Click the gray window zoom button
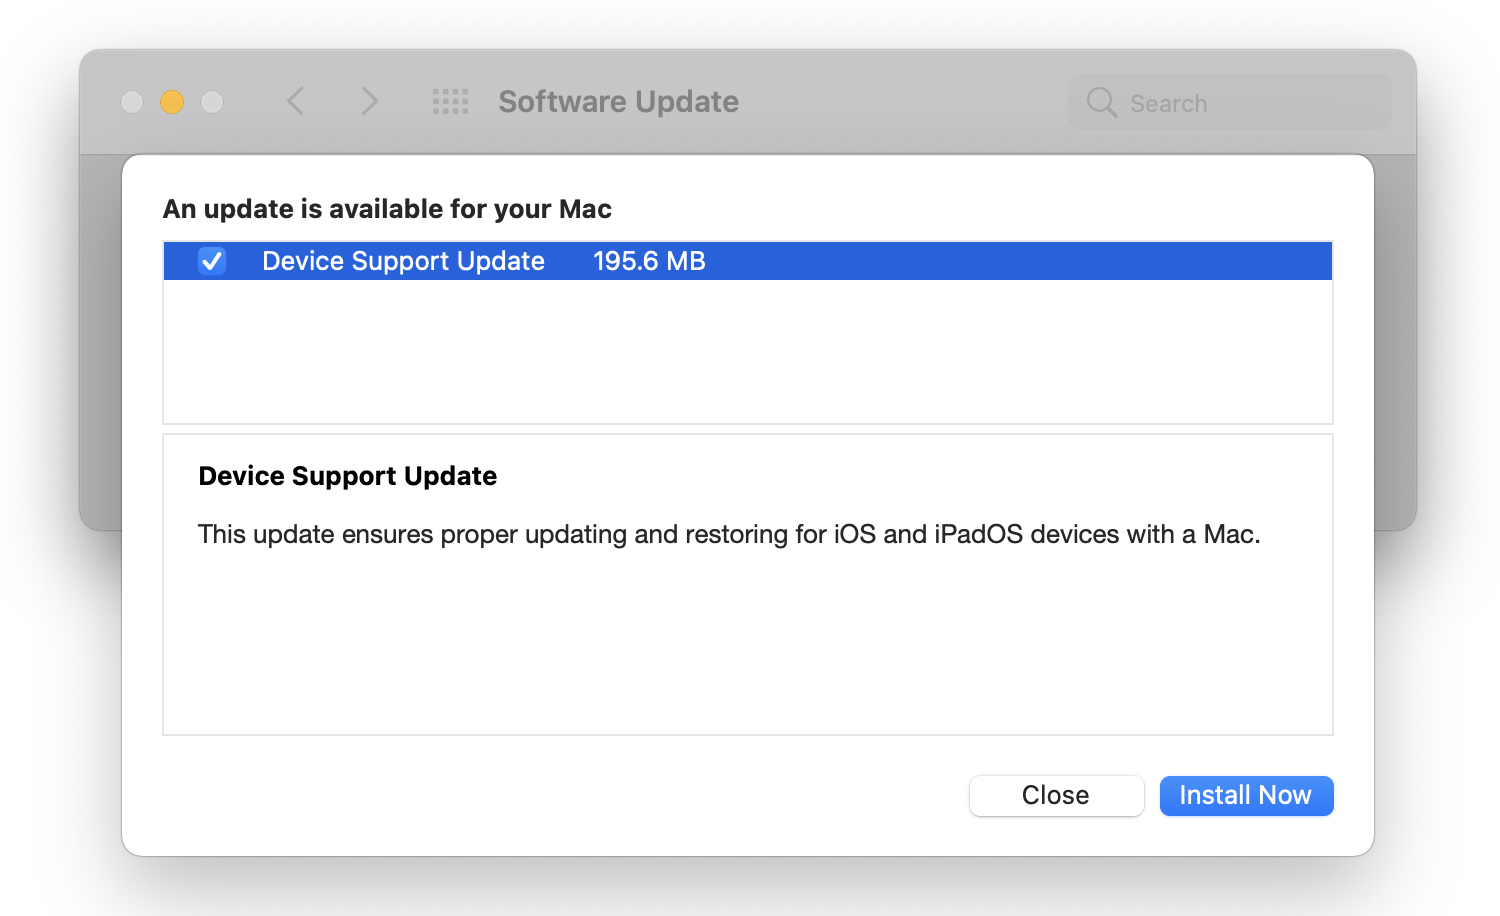This screenshot has width=1500, height=916. click(212, 102)
